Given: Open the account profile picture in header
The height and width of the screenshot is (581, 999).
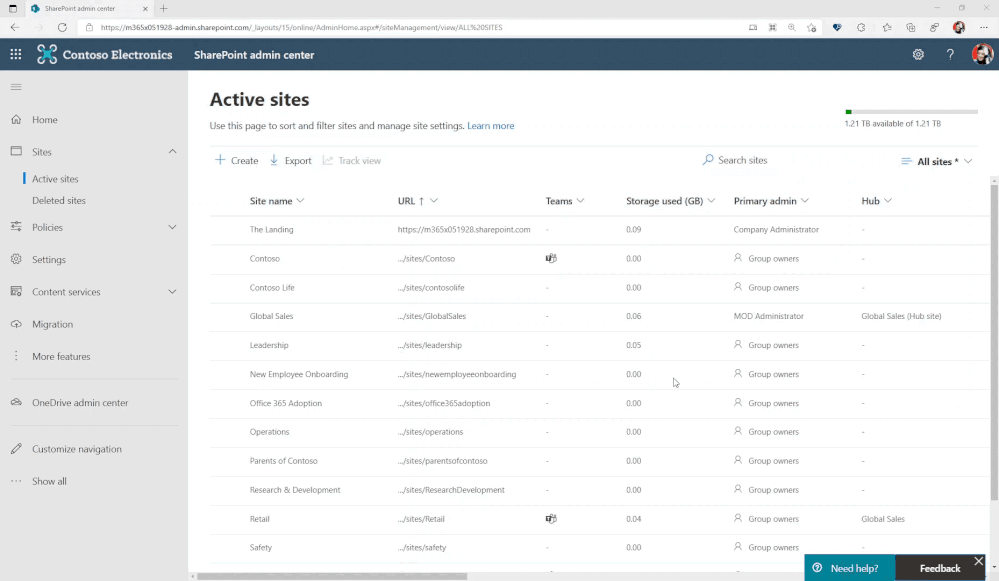Looking at the screenshot, I should click(982, 54).
